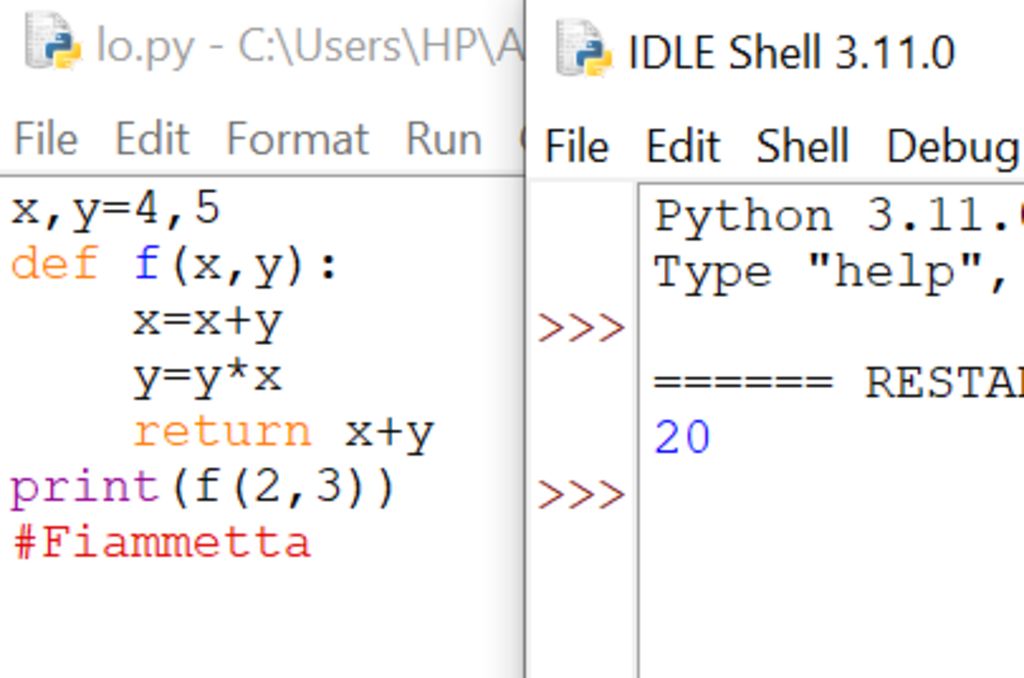Open the editor Run menu
The image size is (1024, 678).
443,139
